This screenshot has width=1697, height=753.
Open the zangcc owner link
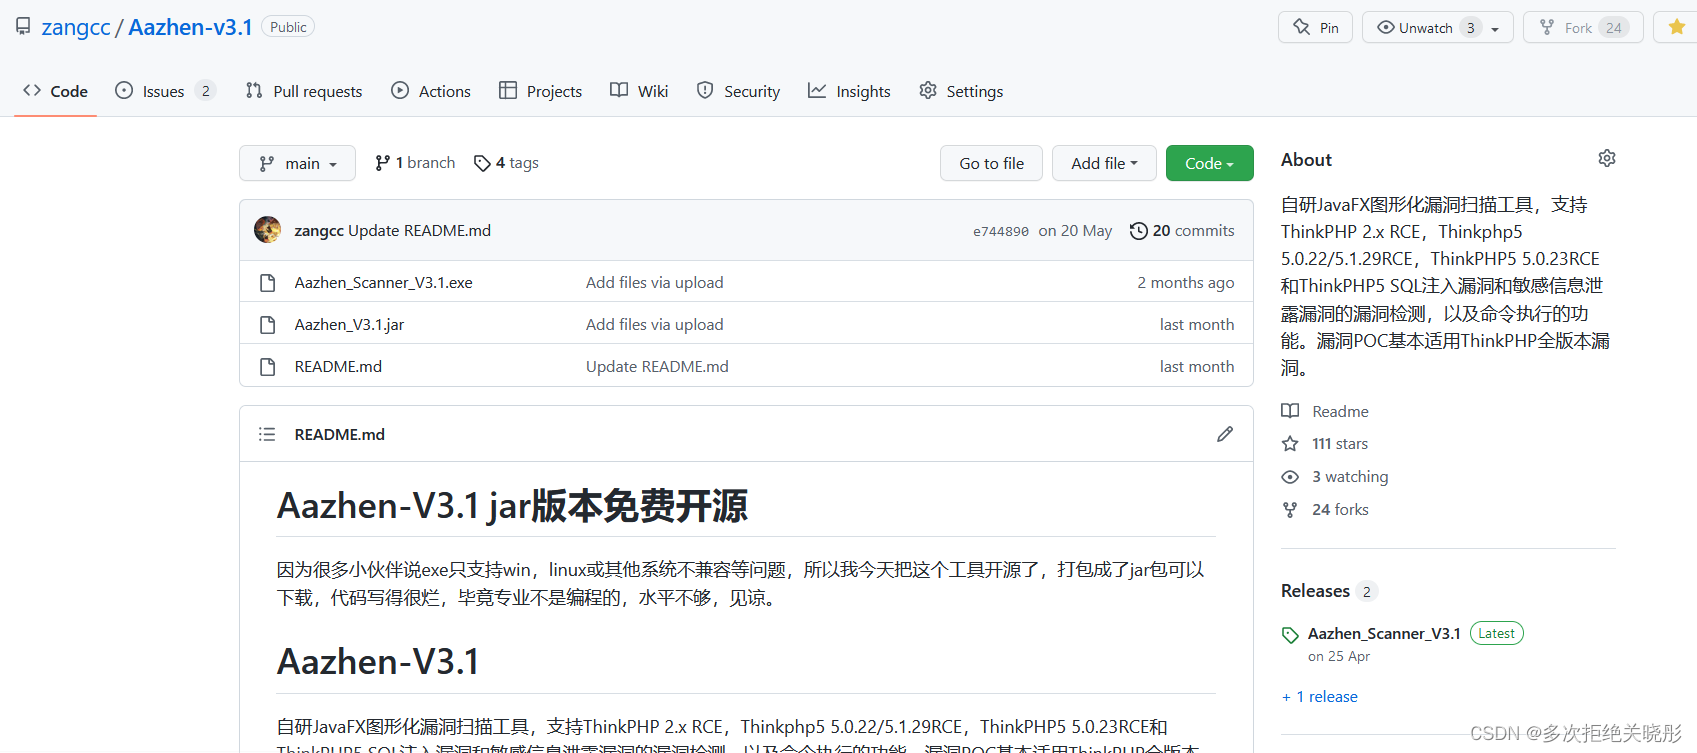click(76, 27)
